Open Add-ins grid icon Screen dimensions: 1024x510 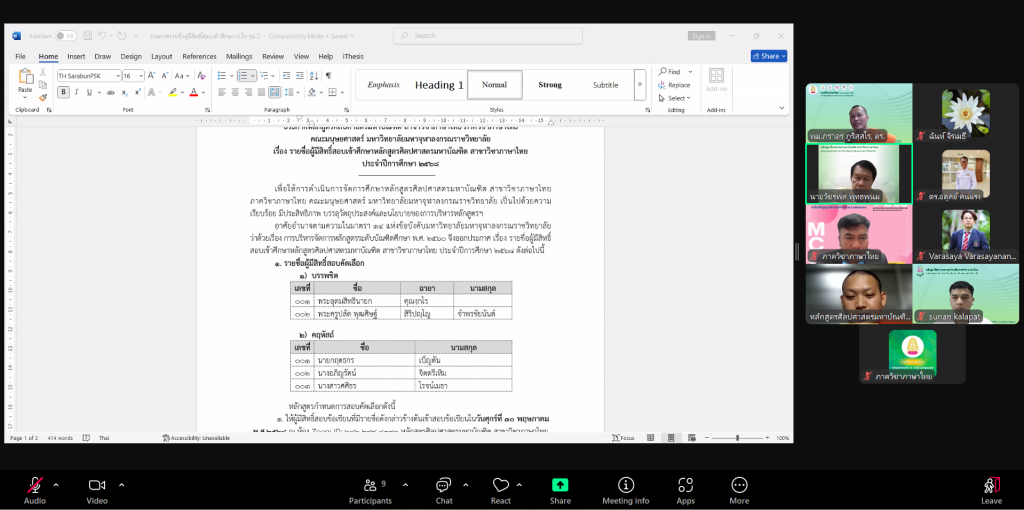[716, 75]
